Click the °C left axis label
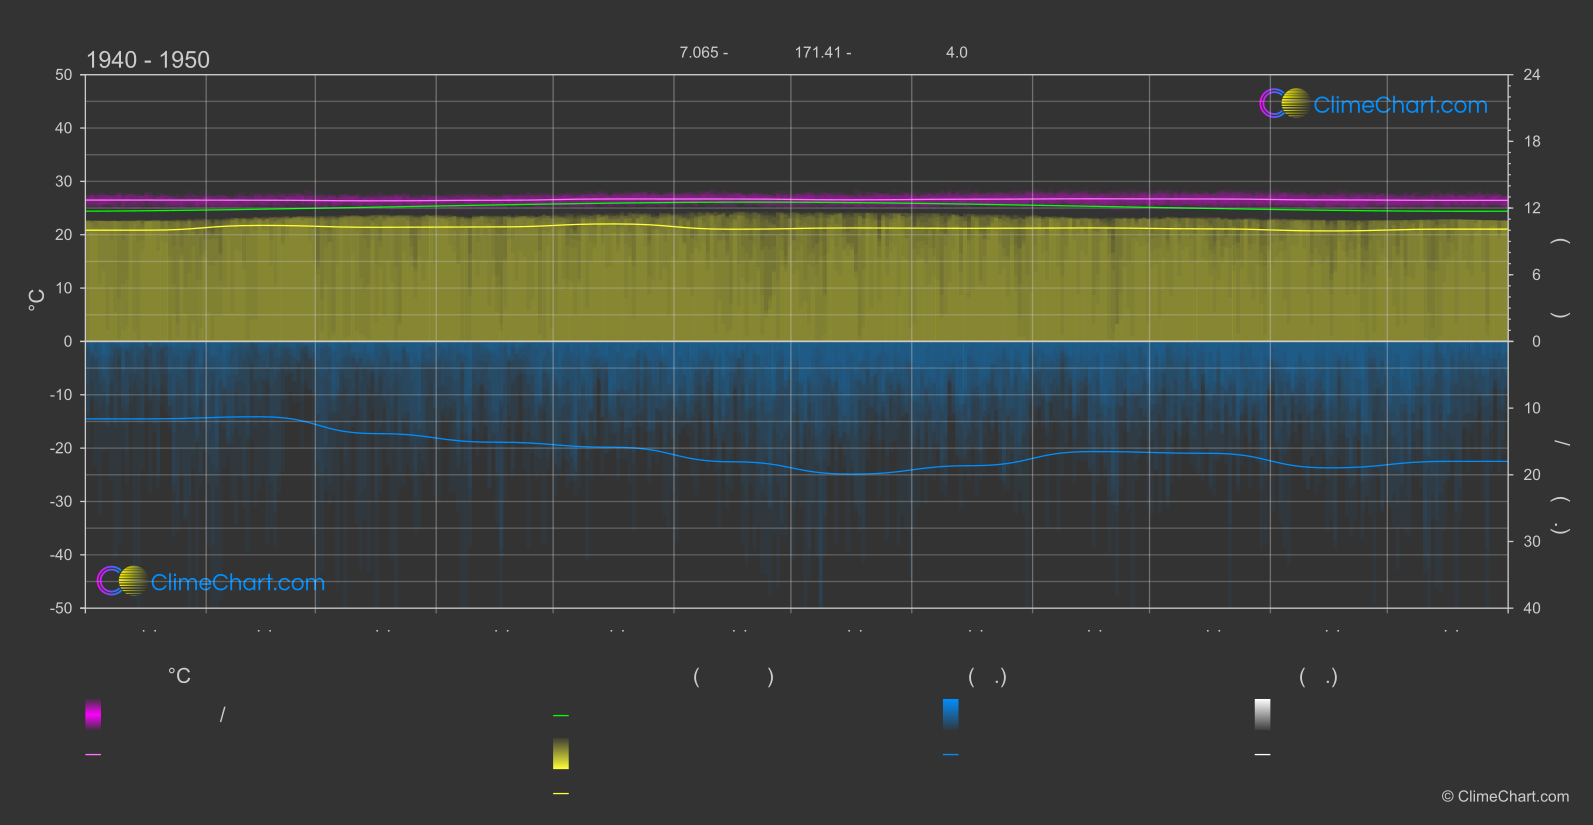This screenshot has height=825, width=1593. 37,300
